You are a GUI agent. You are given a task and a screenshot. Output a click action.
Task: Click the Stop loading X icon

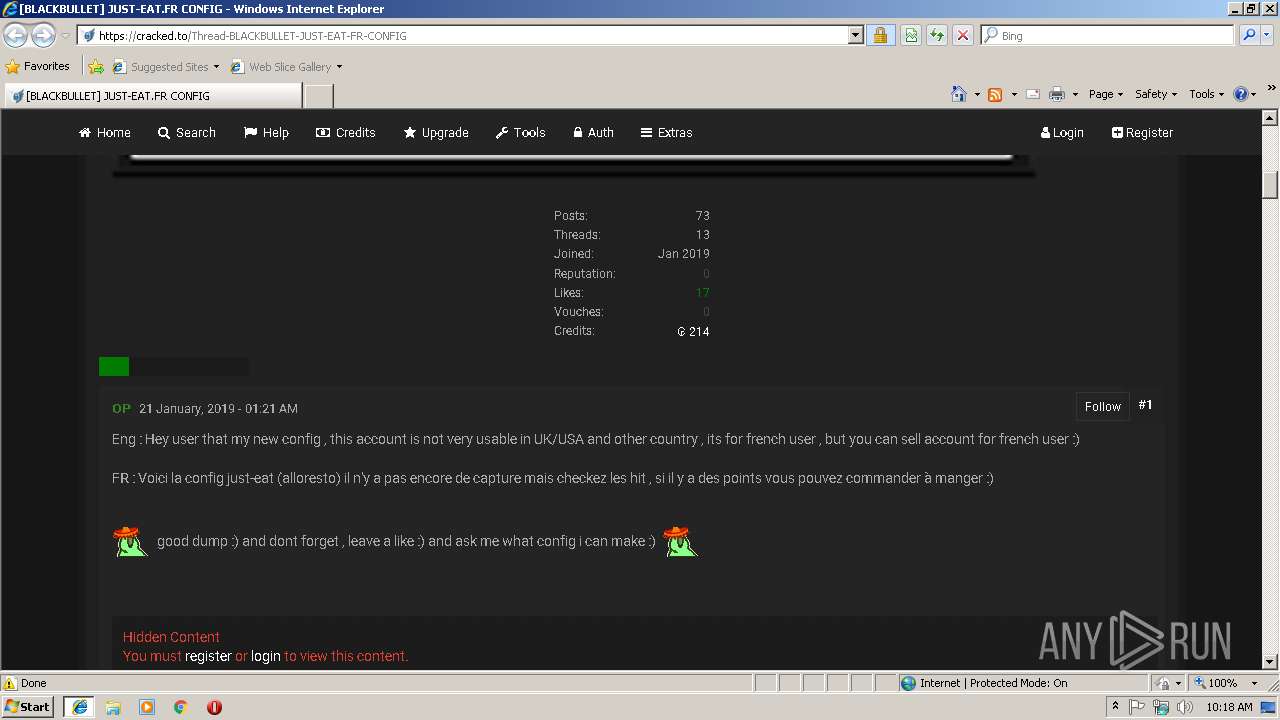(x=962, y=36)
